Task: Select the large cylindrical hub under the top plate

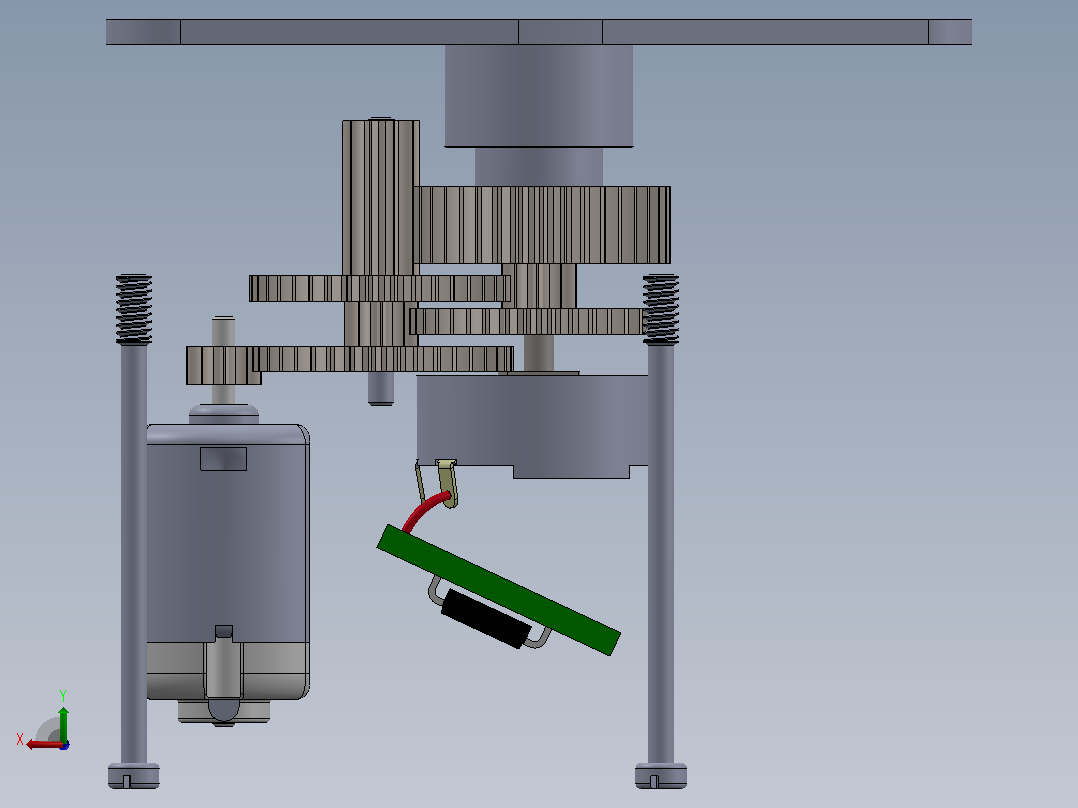Action: pyautogui.click(x=538, y=96)
